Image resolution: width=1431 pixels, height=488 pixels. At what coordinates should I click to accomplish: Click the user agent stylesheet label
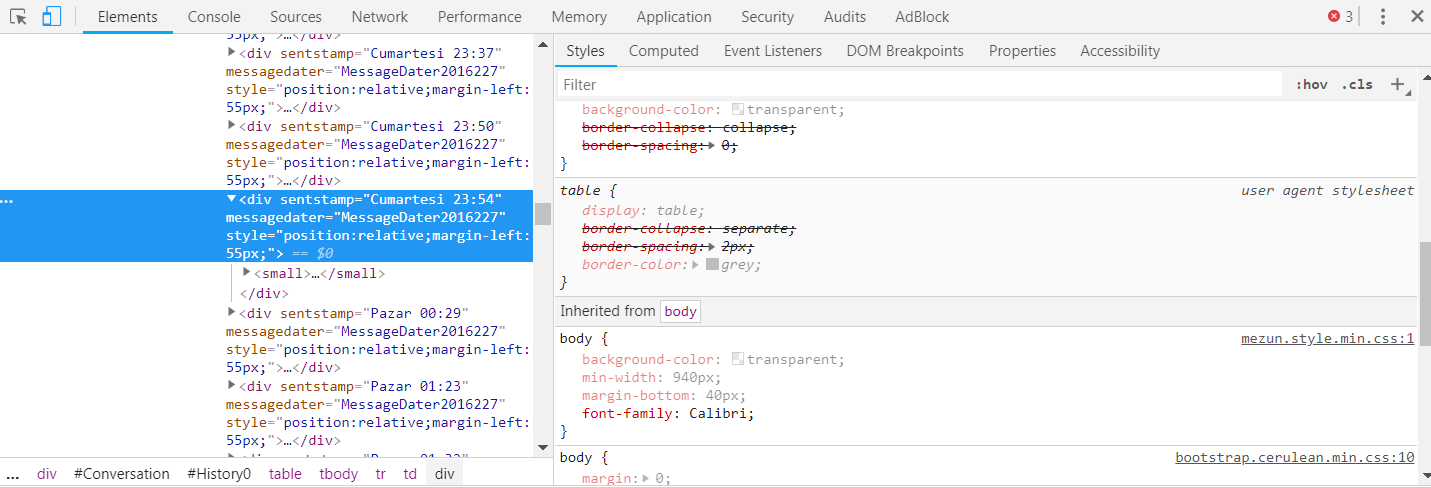pos(1328,190)
